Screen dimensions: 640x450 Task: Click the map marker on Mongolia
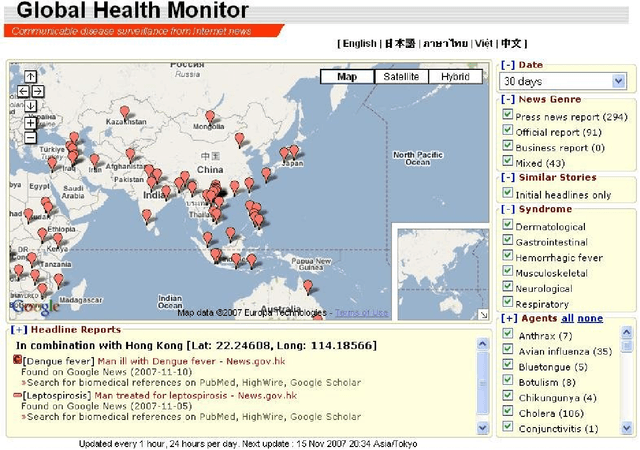210,117
